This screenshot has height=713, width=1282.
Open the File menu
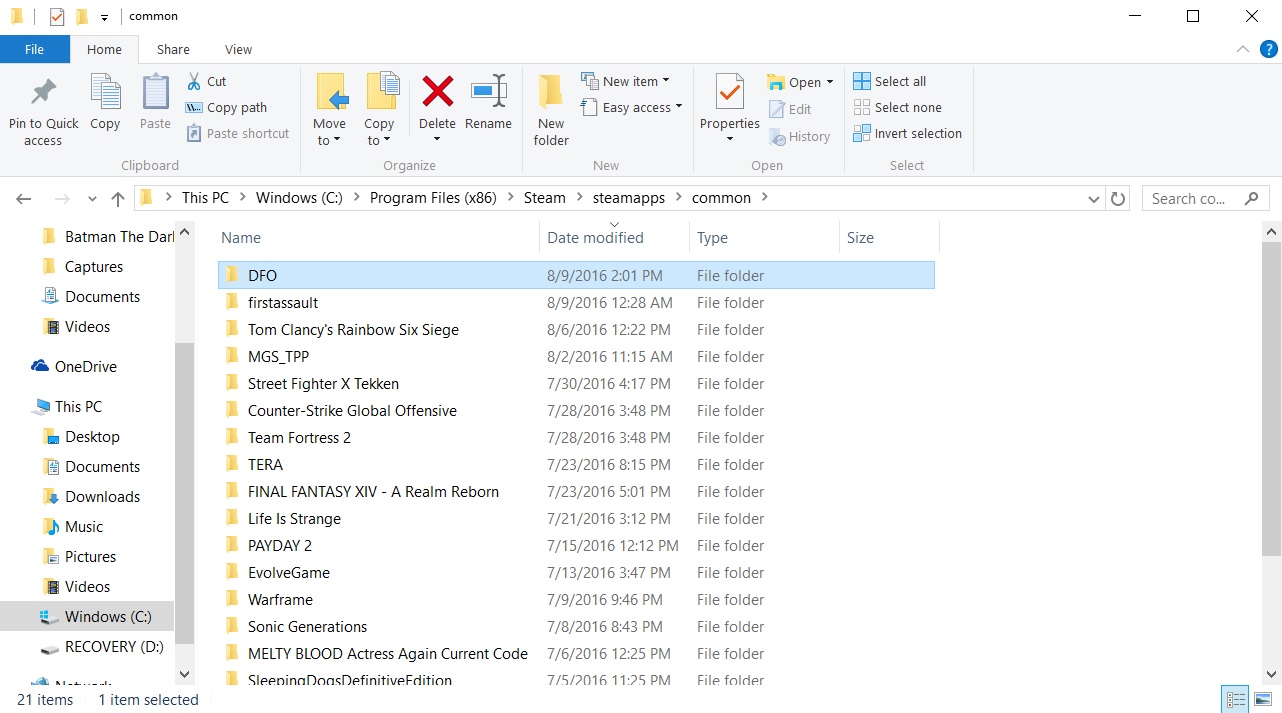[x=34, y=49]
